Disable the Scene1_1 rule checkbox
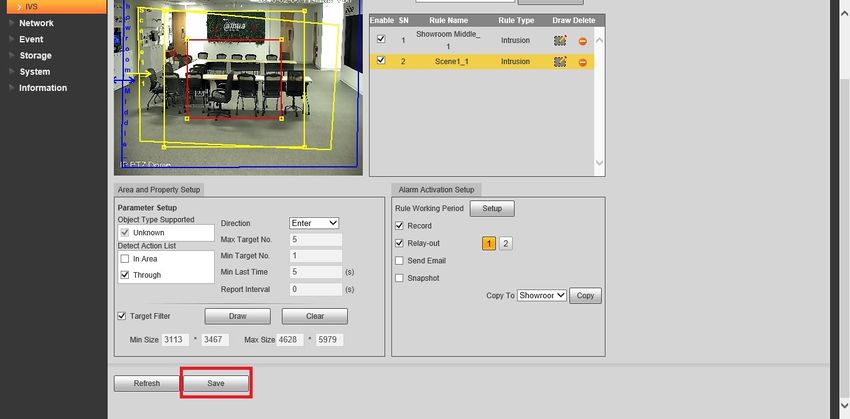This screenshot has width=850, height=419. pos(381,62)
